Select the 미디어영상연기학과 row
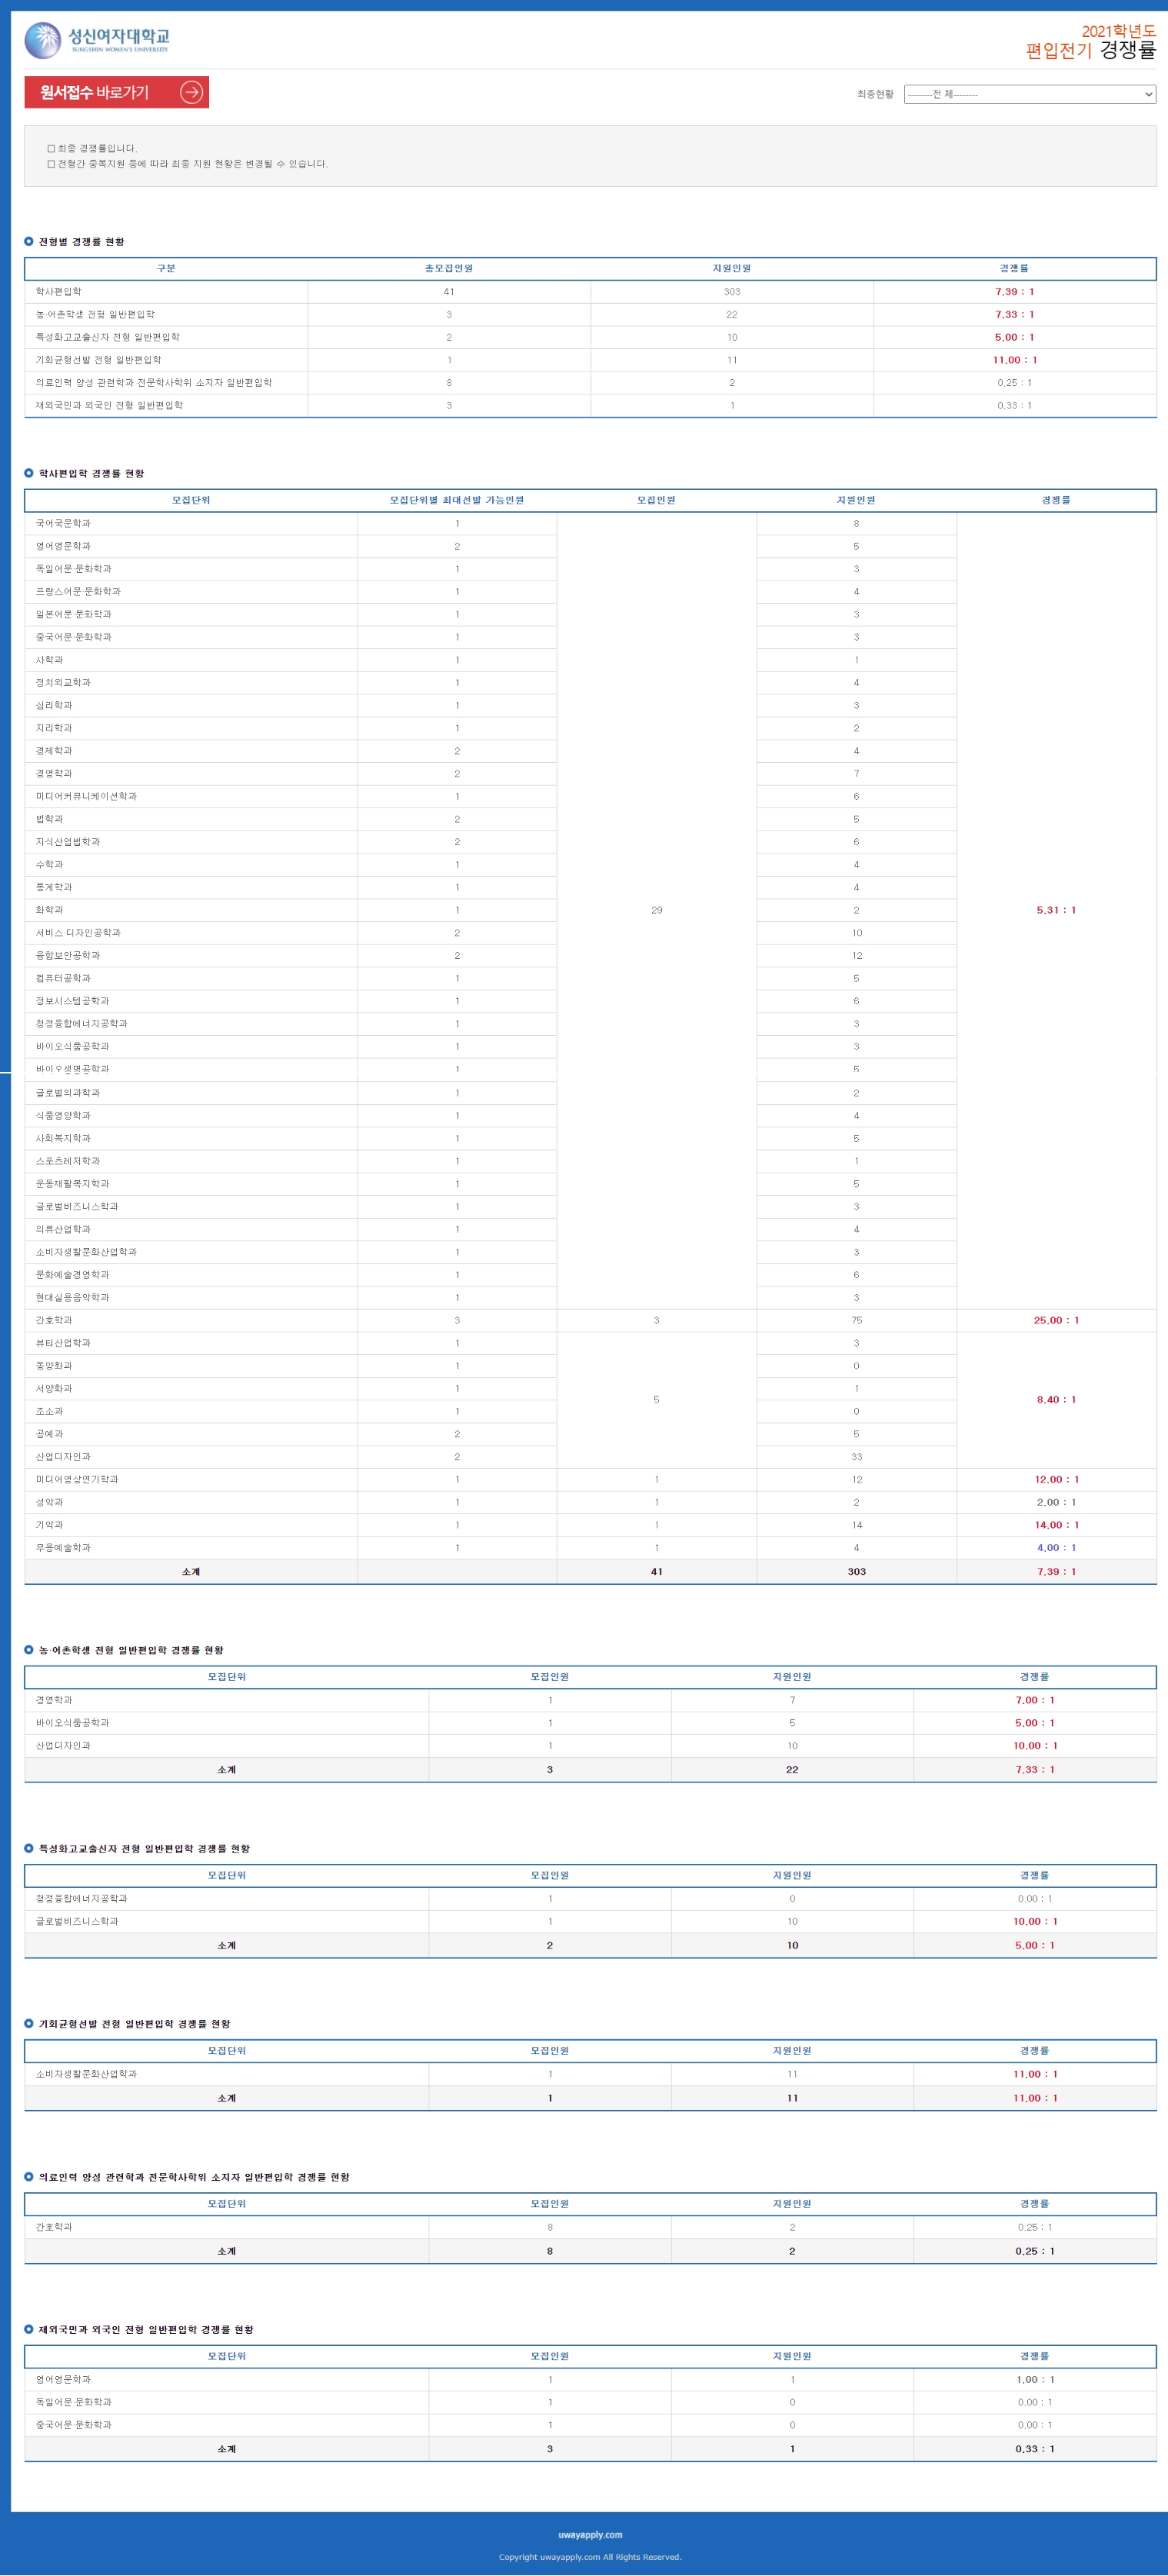The width and height of the screenshot is (1168, 2576). coord(590,1479)
